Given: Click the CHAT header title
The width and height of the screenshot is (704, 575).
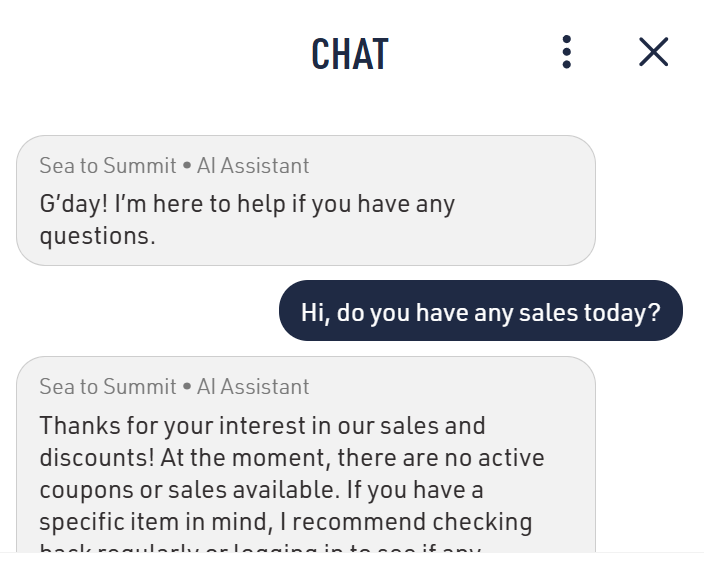Looking at the screenshot, I should pos(349,54).
